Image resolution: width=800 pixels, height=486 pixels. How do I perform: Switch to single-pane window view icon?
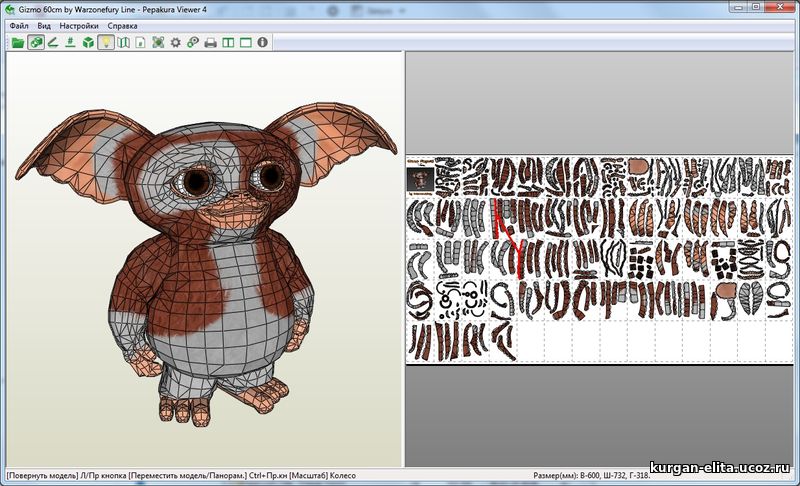click(x=245, y=42)
